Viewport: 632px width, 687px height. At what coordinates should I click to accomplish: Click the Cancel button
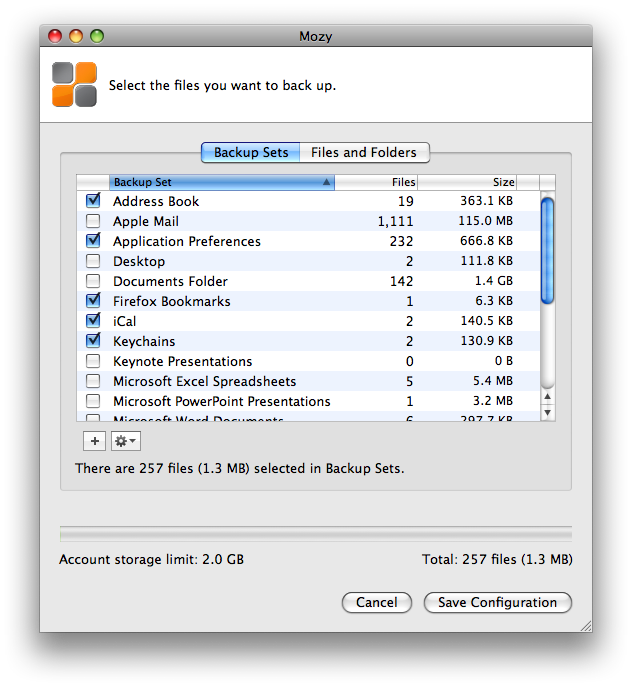pos(376,602)
